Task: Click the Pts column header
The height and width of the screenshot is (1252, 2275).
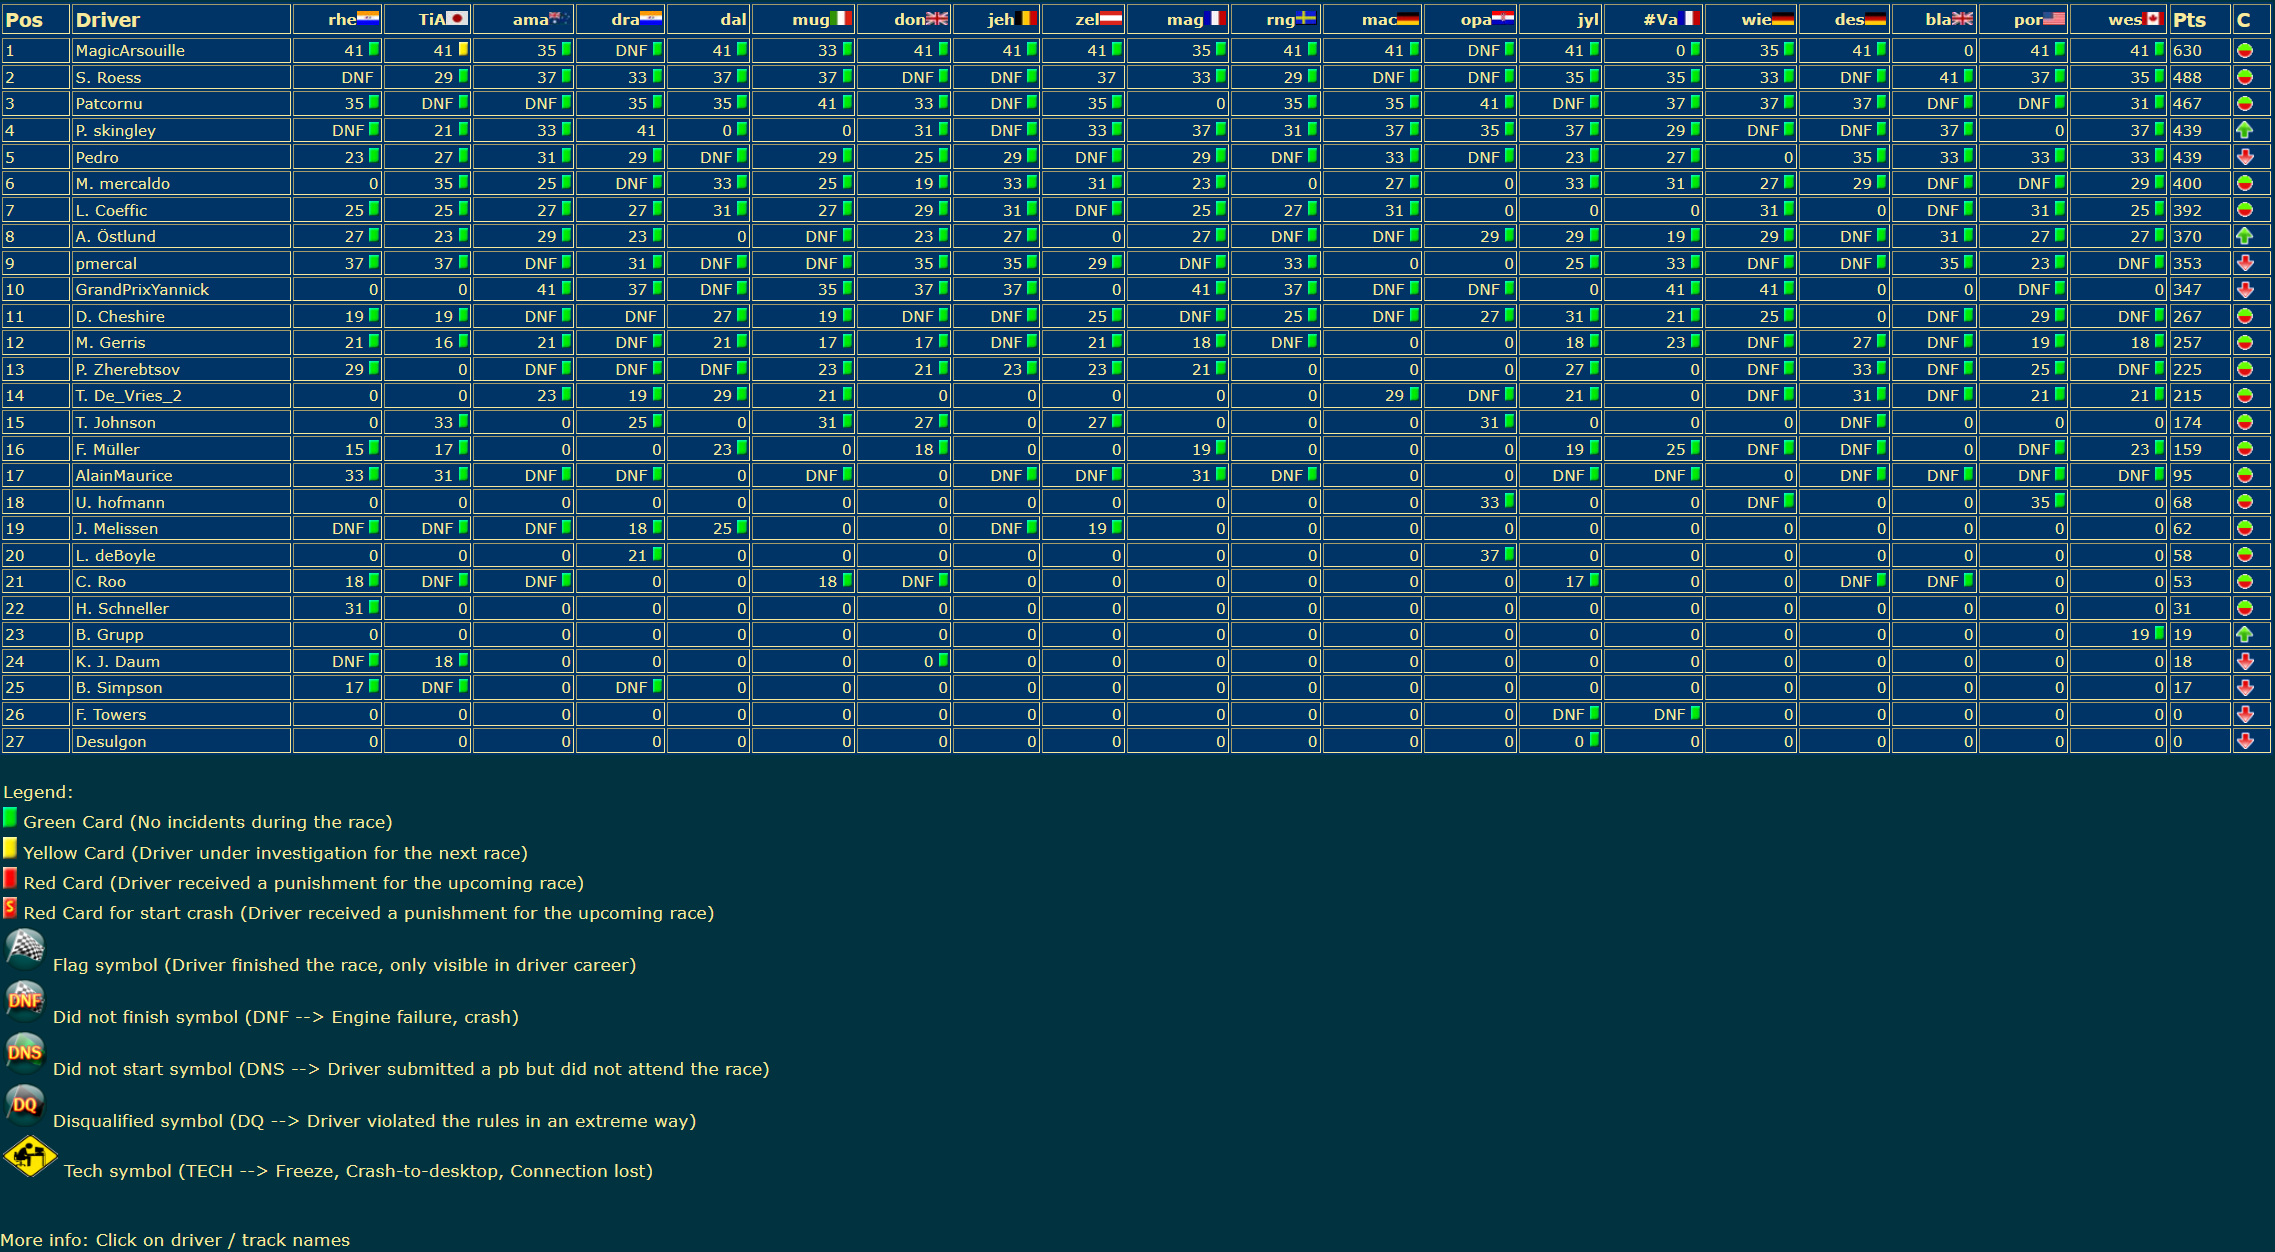Action: 2189,19
